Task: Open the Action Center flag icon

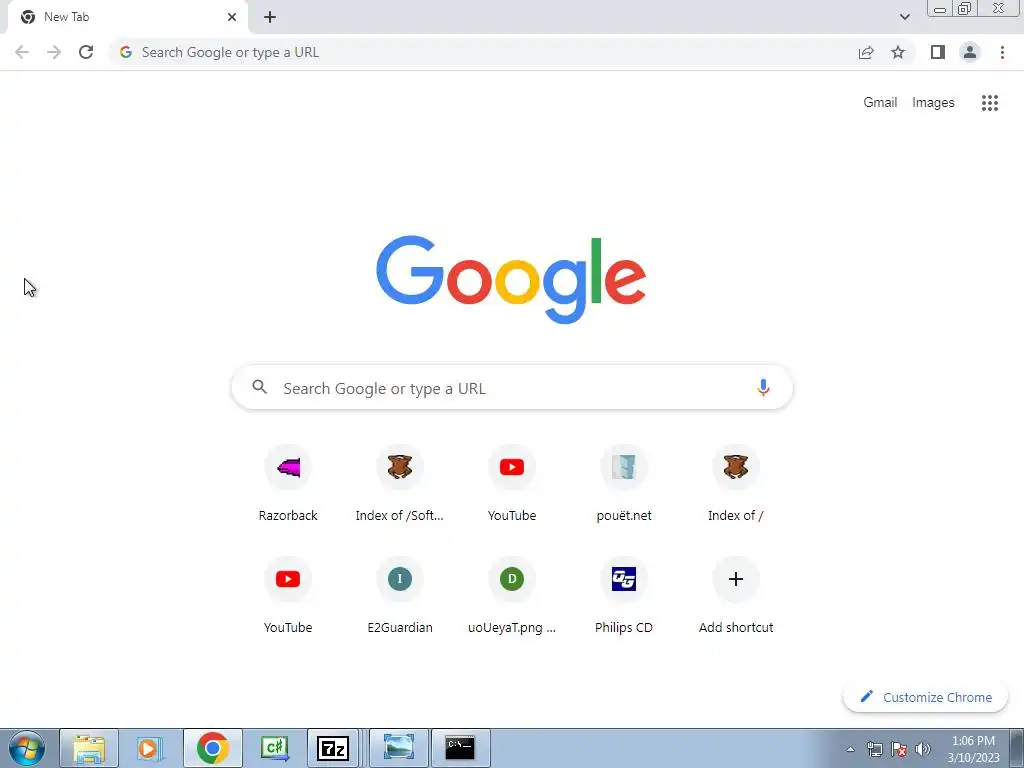Action: tap(899, 749)
